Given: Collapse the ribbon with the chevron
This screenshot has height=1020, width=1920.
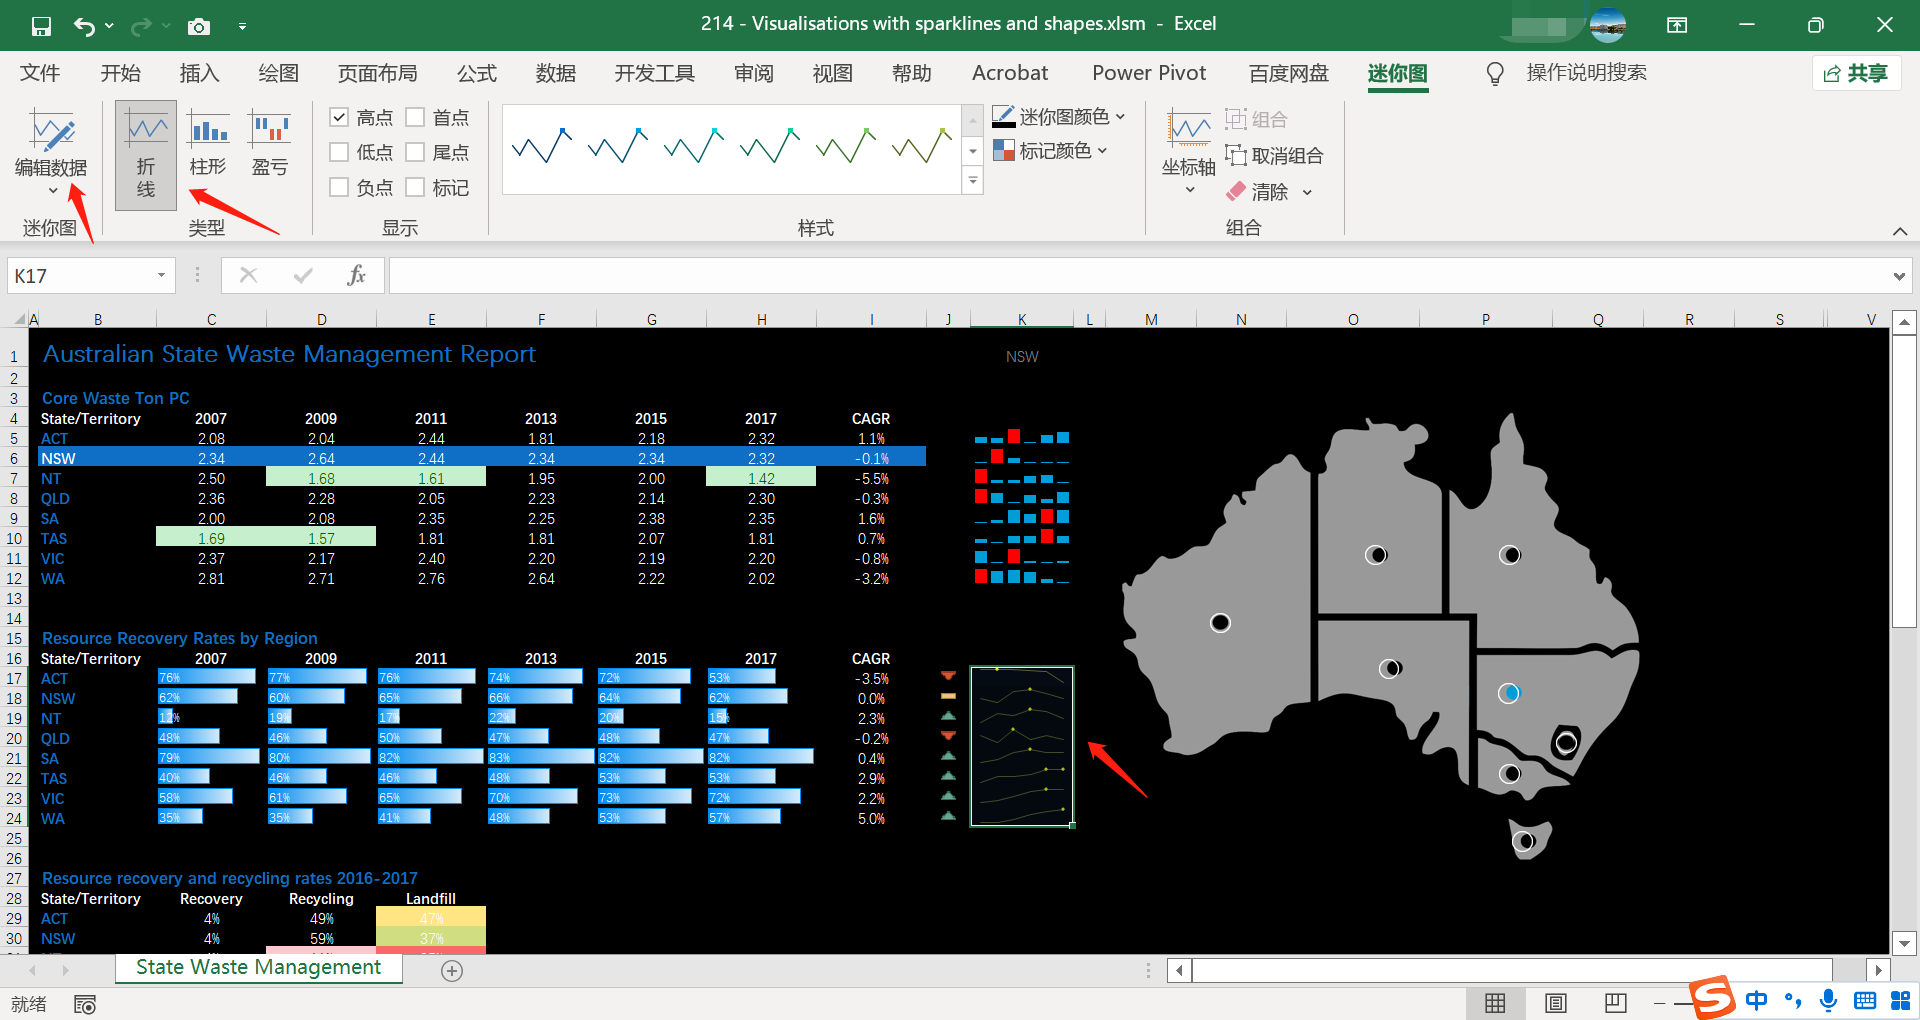Looking at the screenshot, I should [x=1899, y=231].
